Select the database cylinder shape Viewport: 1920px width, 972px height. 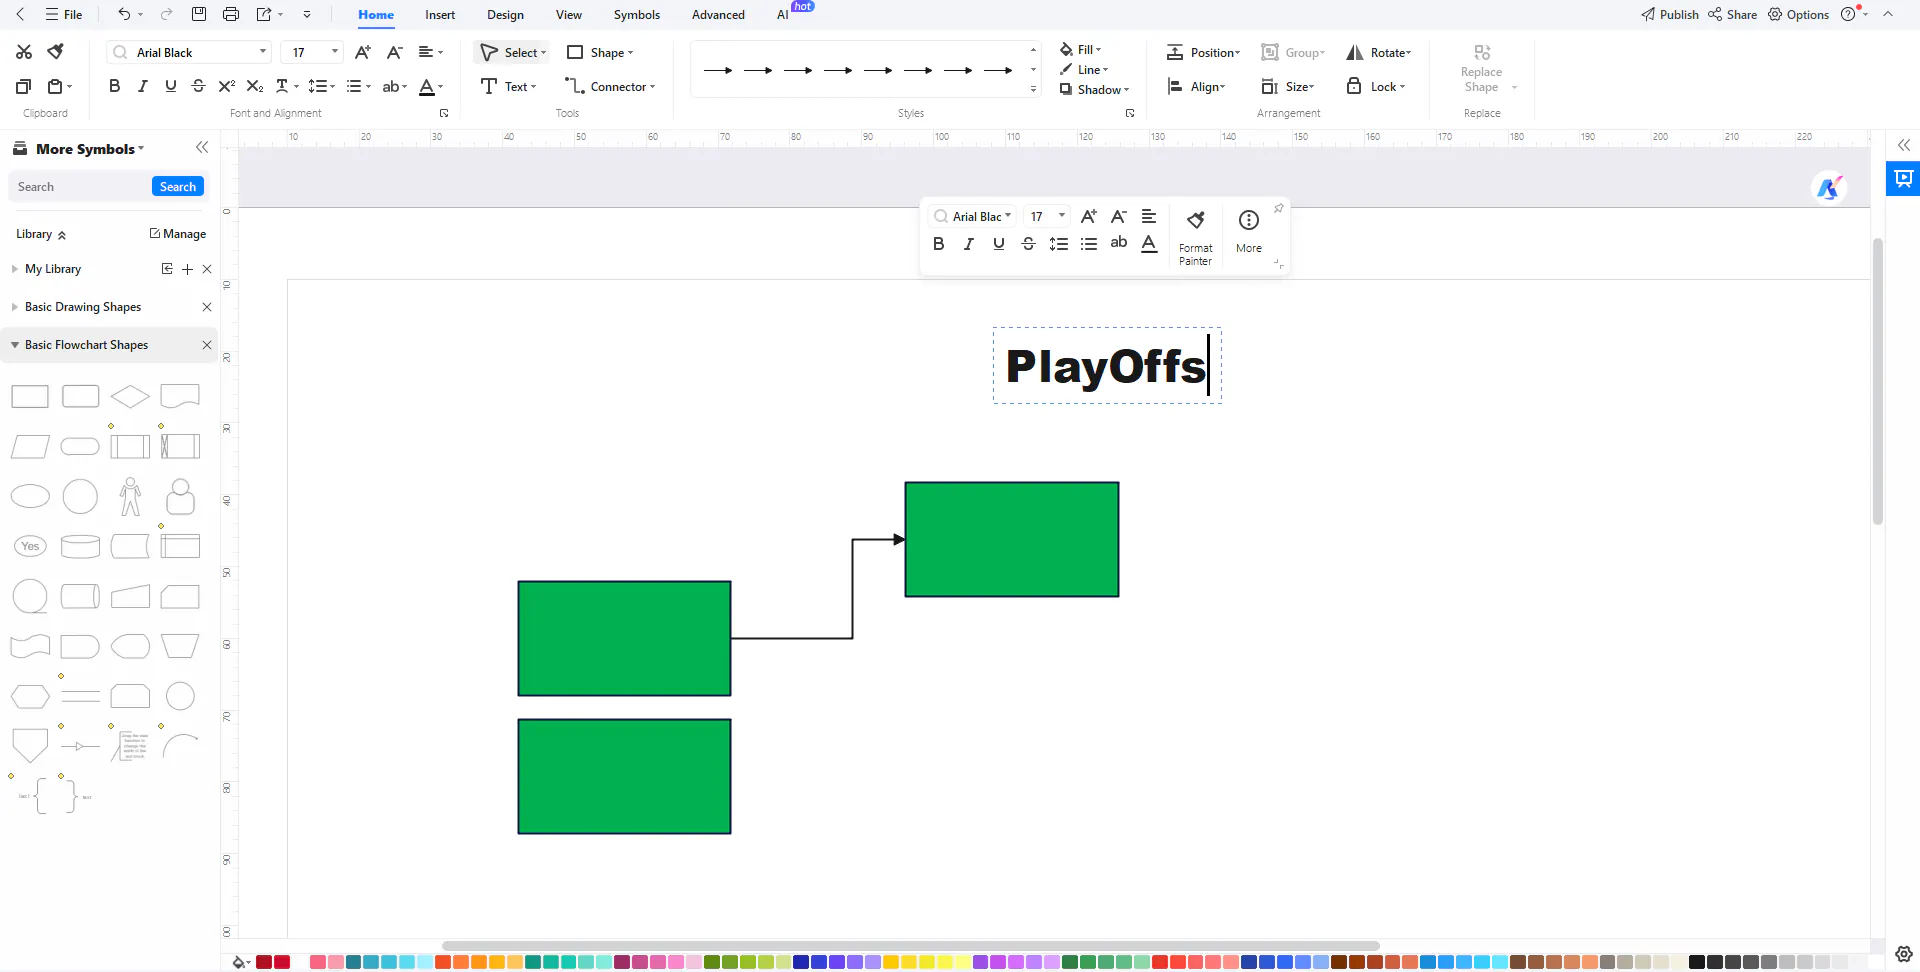[80, 546]
